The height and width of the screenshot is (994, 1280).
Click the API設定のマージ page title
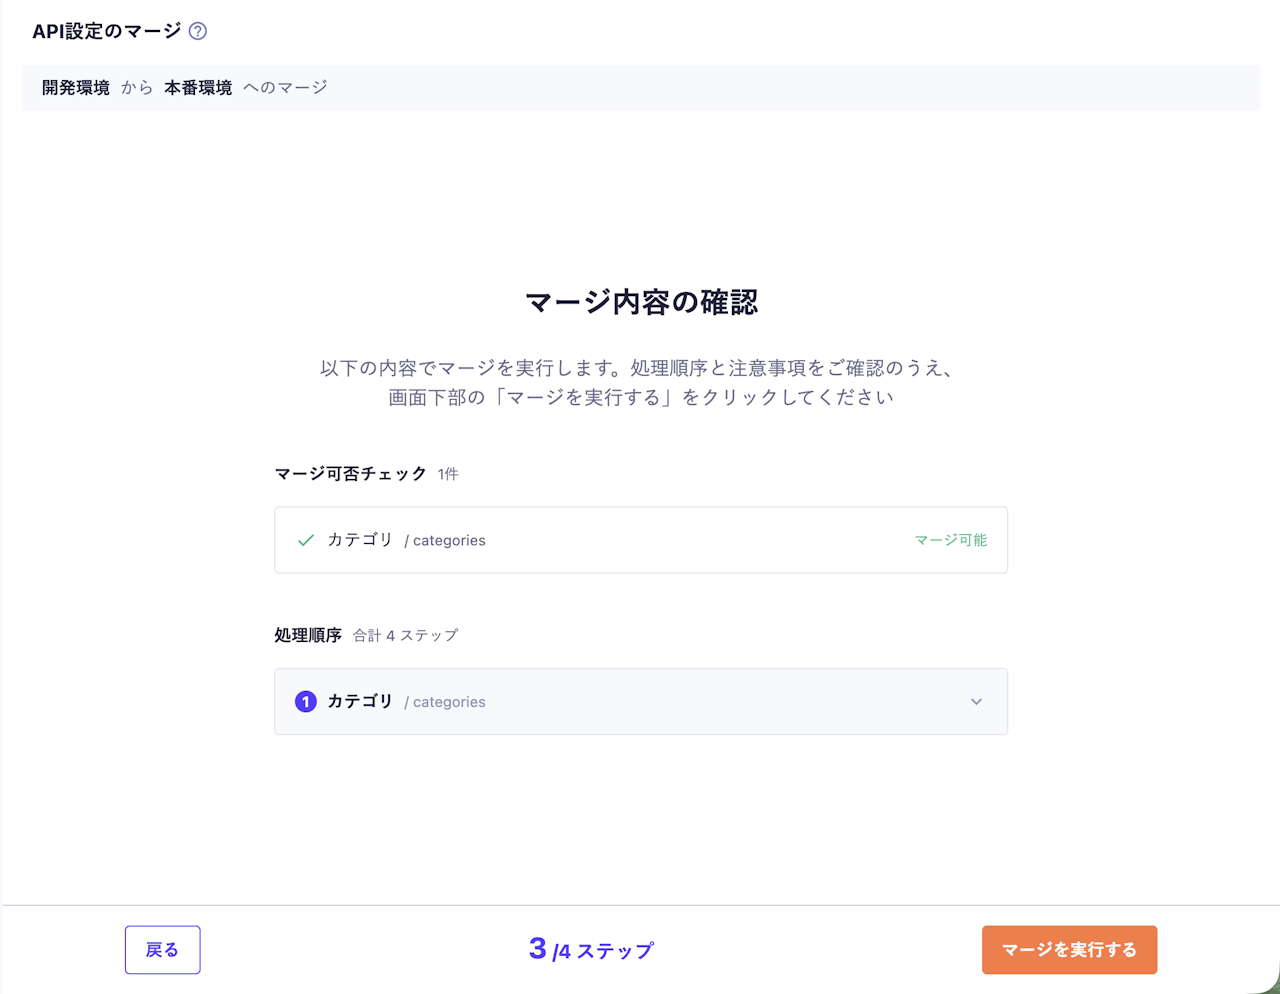click(x=107, y=31)
